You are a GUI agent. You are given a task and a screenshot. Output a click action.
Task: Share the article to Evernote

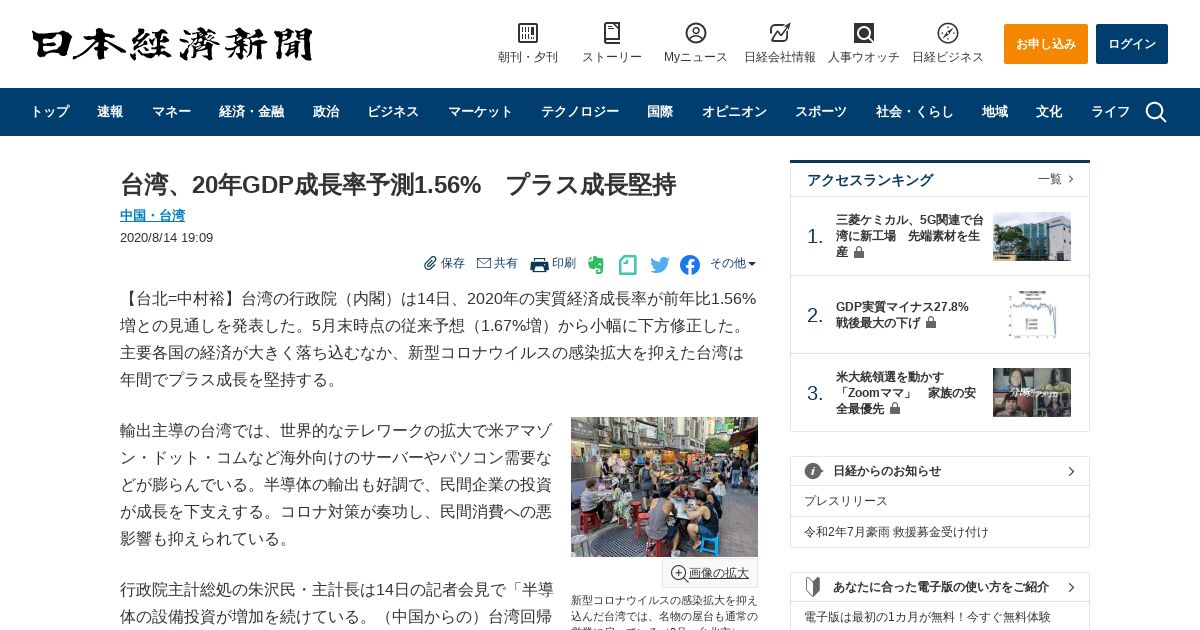[596, 265]
